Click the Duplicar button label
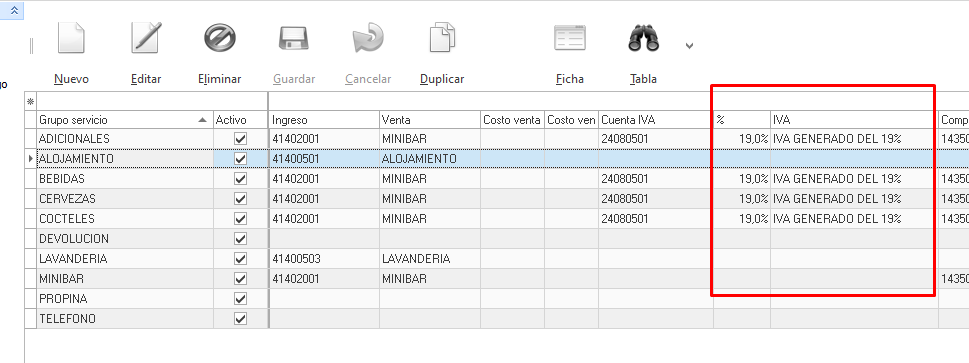Viewport: 969px width, 363px height. 442,79
